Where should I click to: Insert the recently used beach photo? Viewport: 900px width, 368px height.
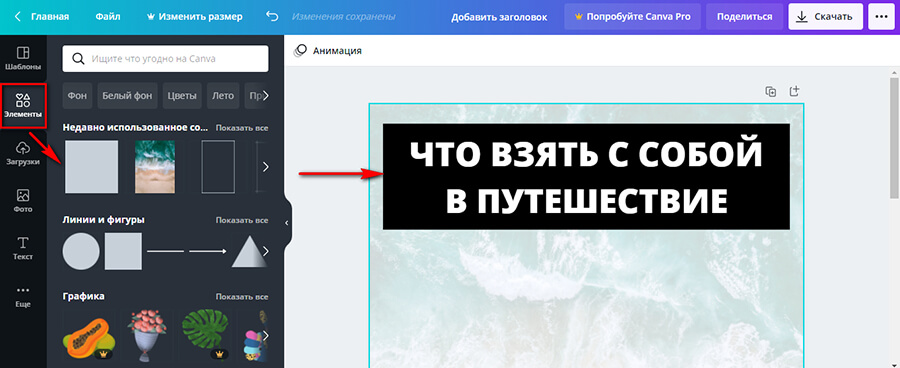tap(155, 166)
